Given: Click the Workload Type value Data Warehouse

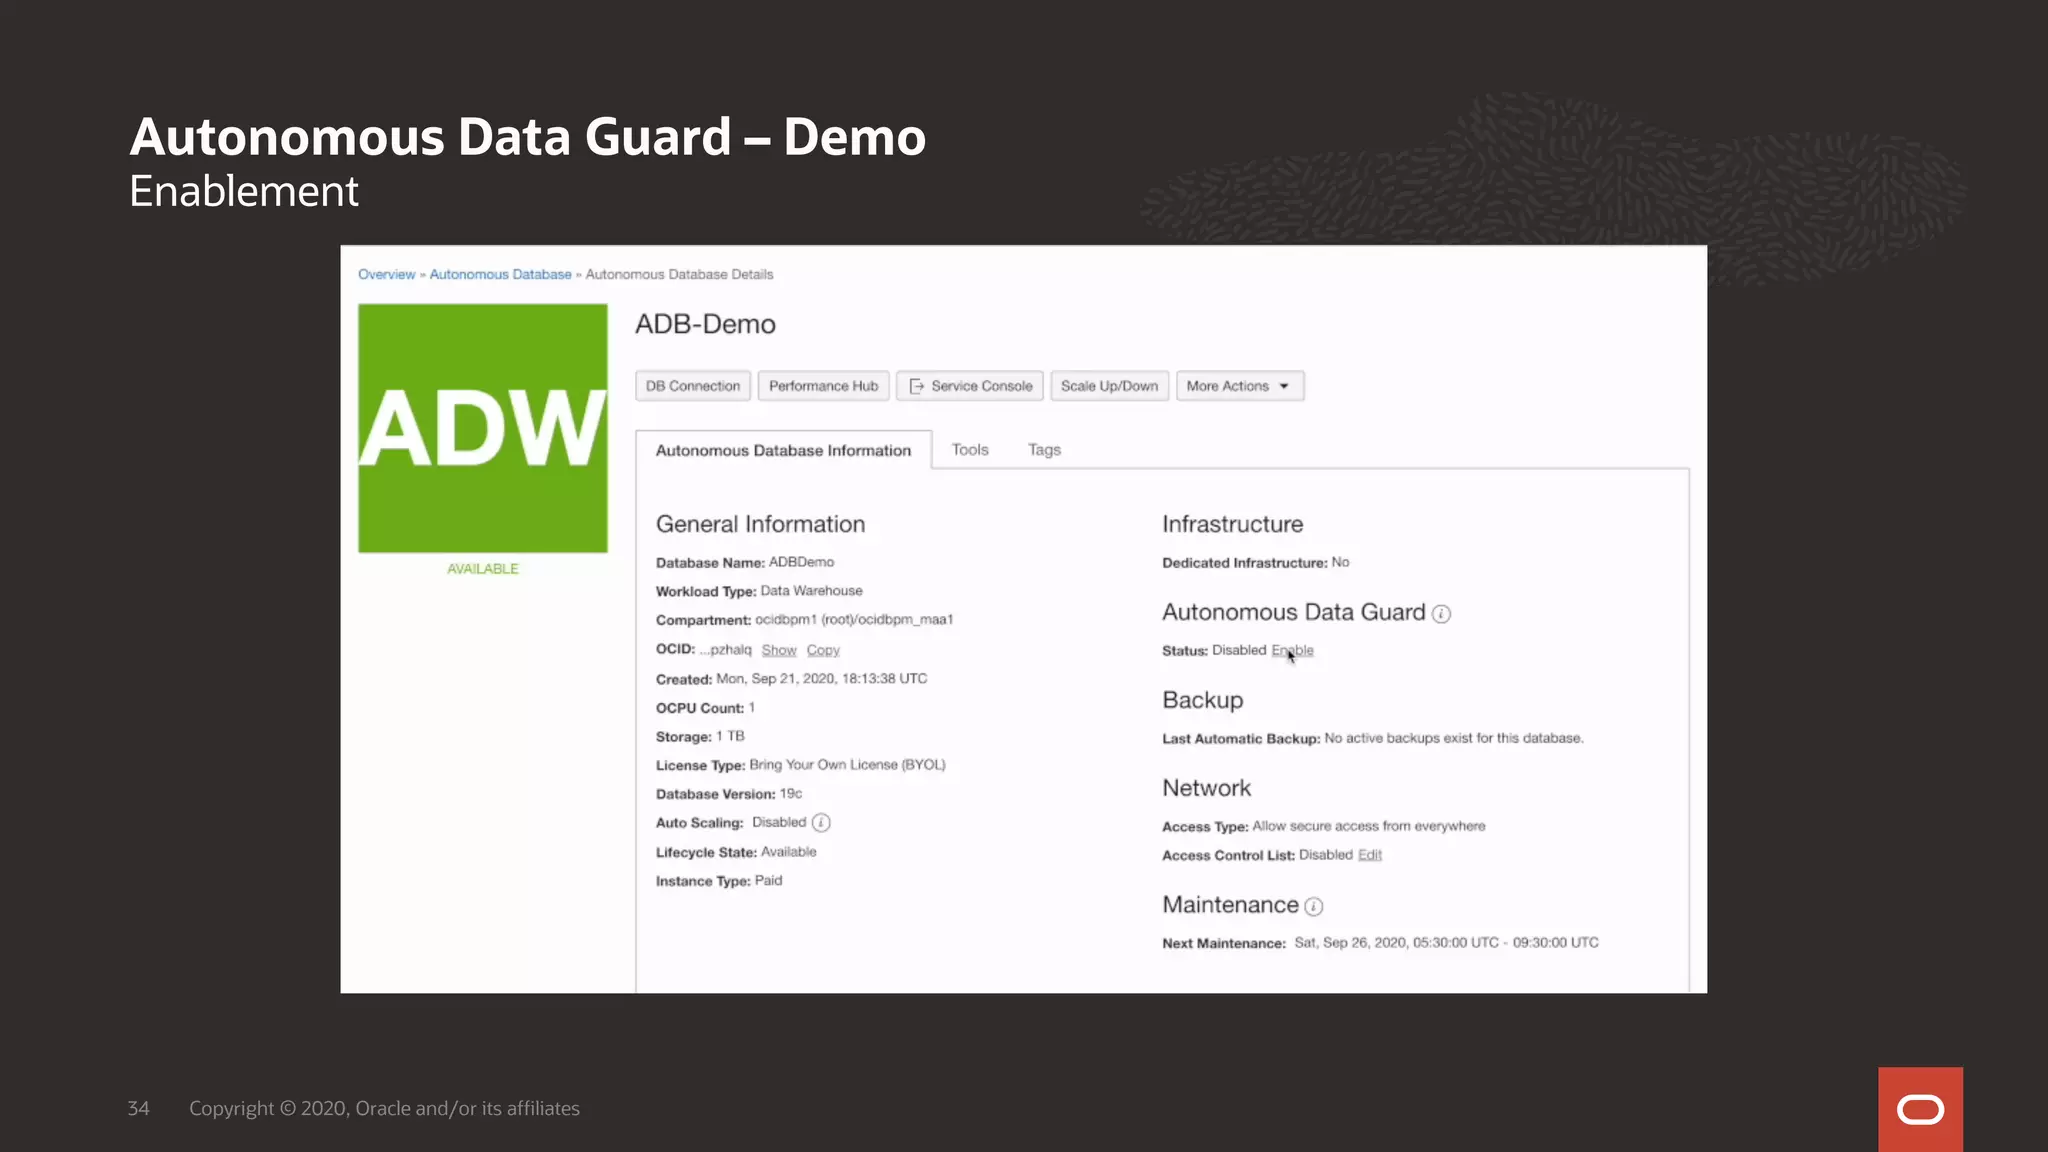Looking at the screenshot, I should pyautogui.click(x=811, y=591).
